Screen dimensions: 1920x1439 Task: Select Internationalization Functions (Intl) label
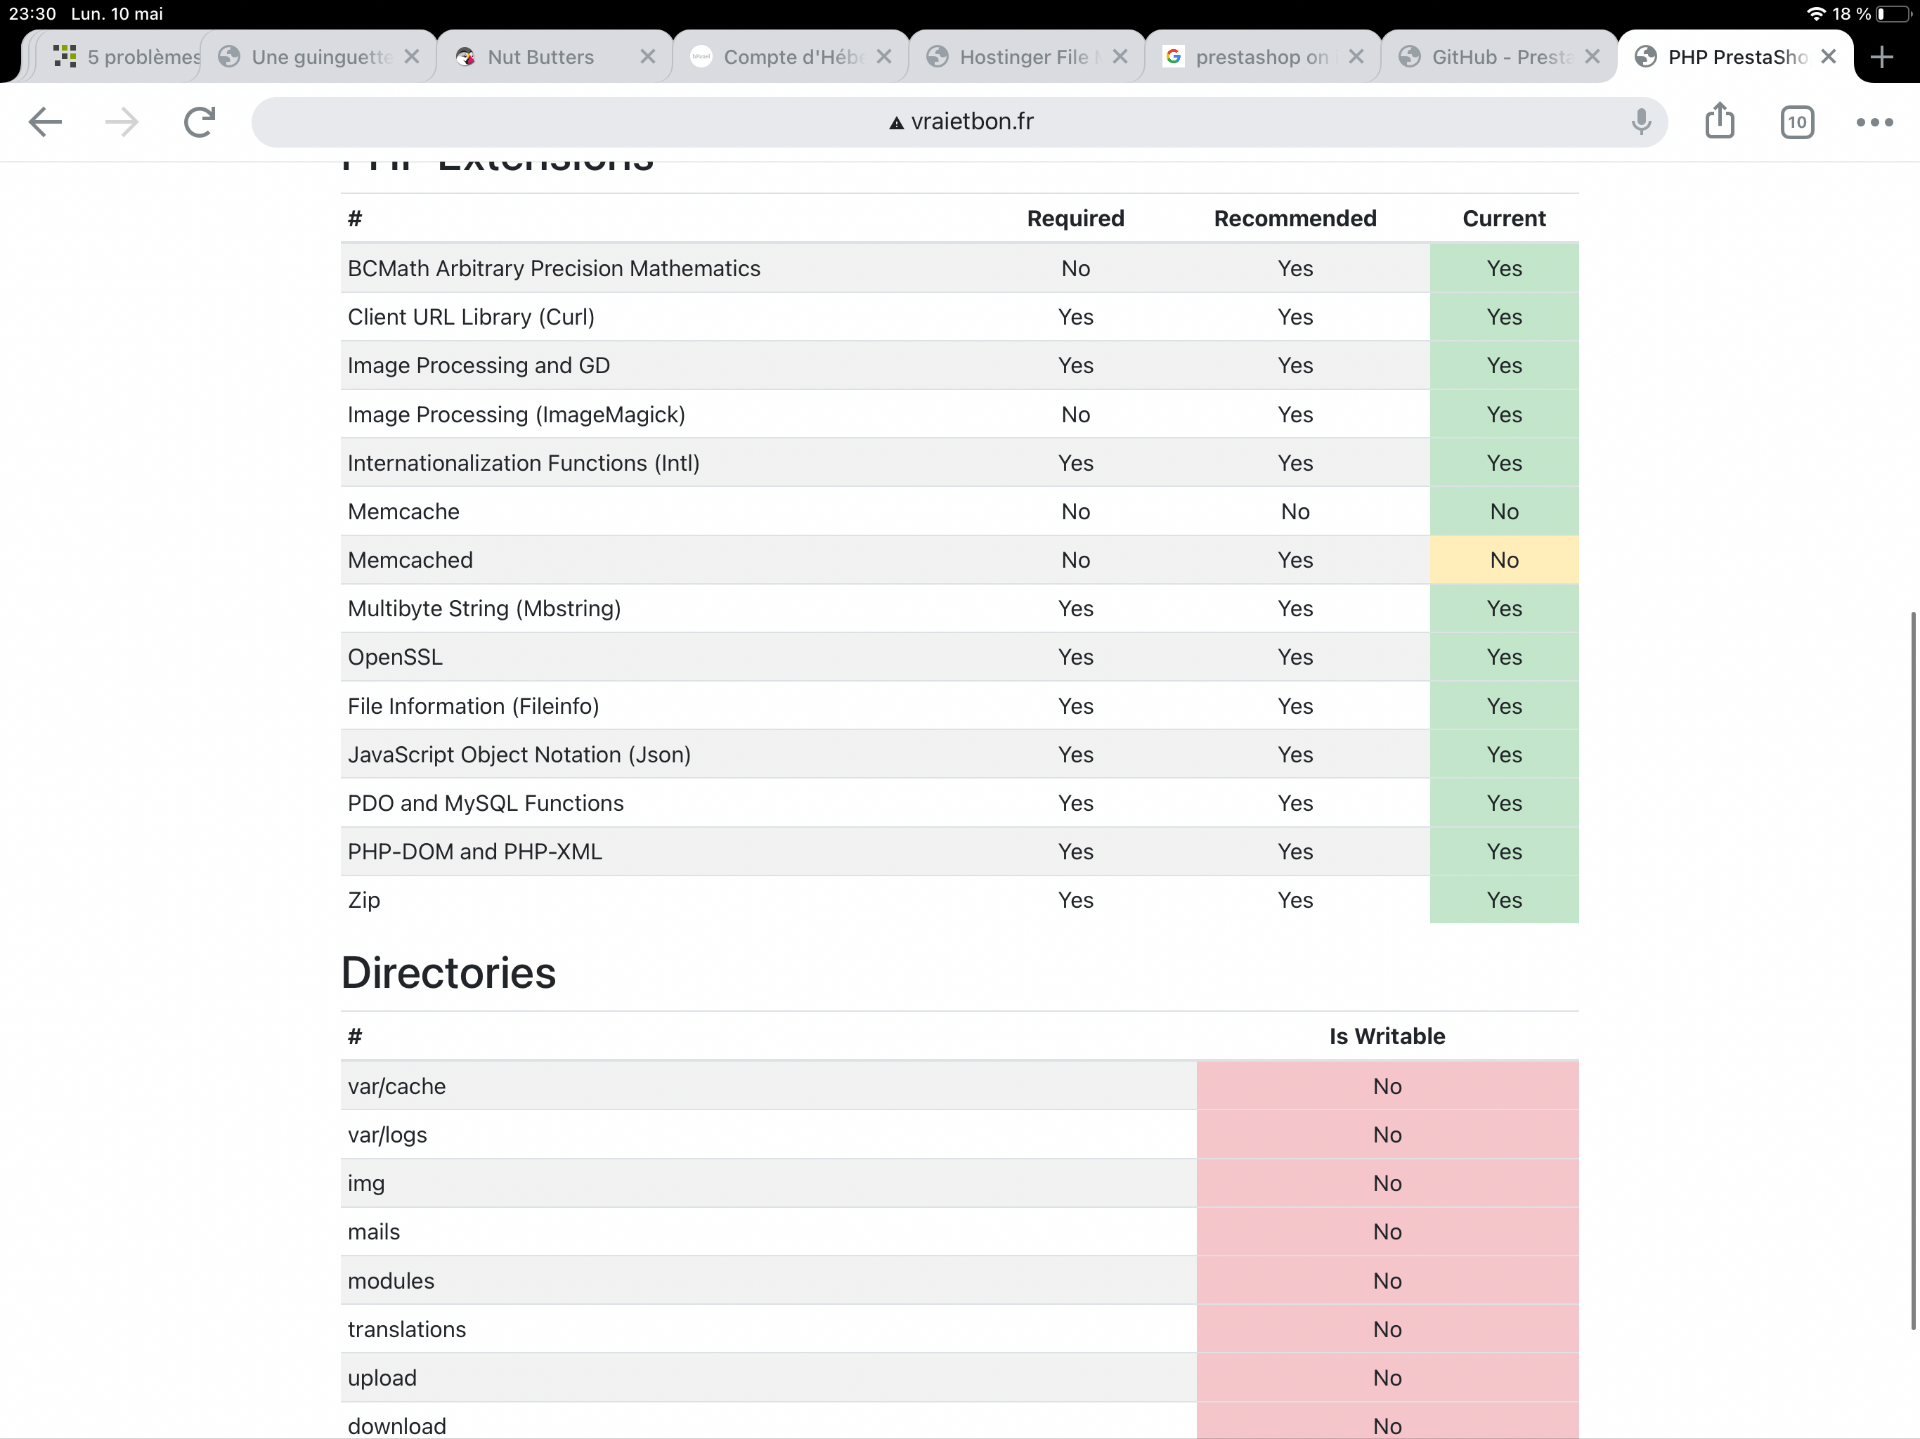[523, 463]
